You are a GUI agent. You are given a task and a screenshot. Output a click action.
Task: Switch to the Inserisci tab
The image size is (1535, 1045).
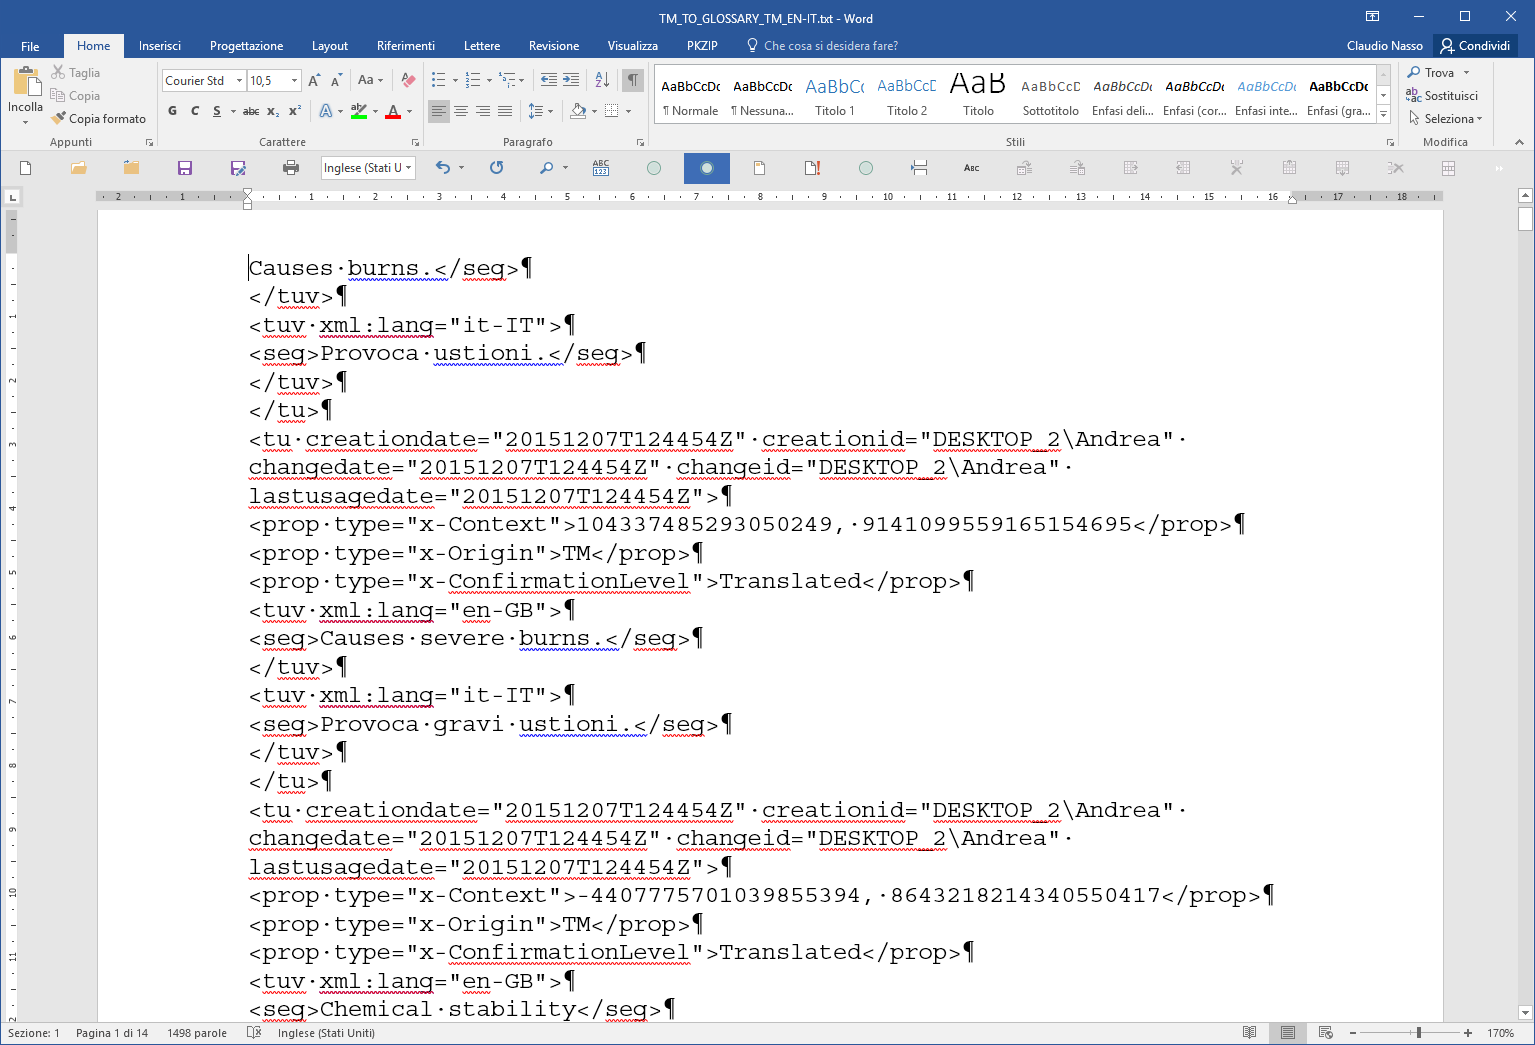[160, 46]
